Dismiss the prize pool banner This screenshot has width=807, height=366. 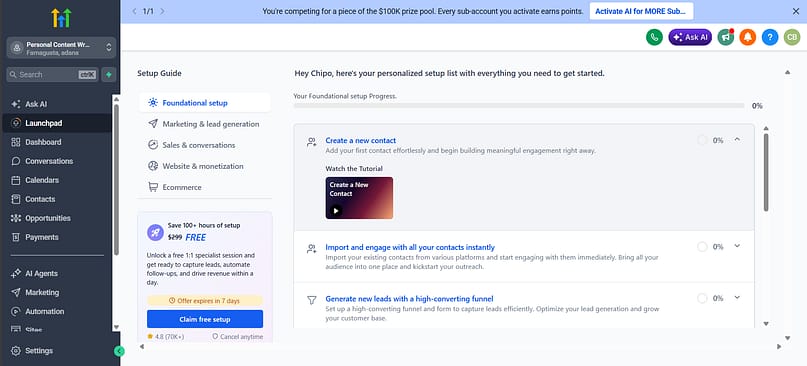[x=796, y=11]
